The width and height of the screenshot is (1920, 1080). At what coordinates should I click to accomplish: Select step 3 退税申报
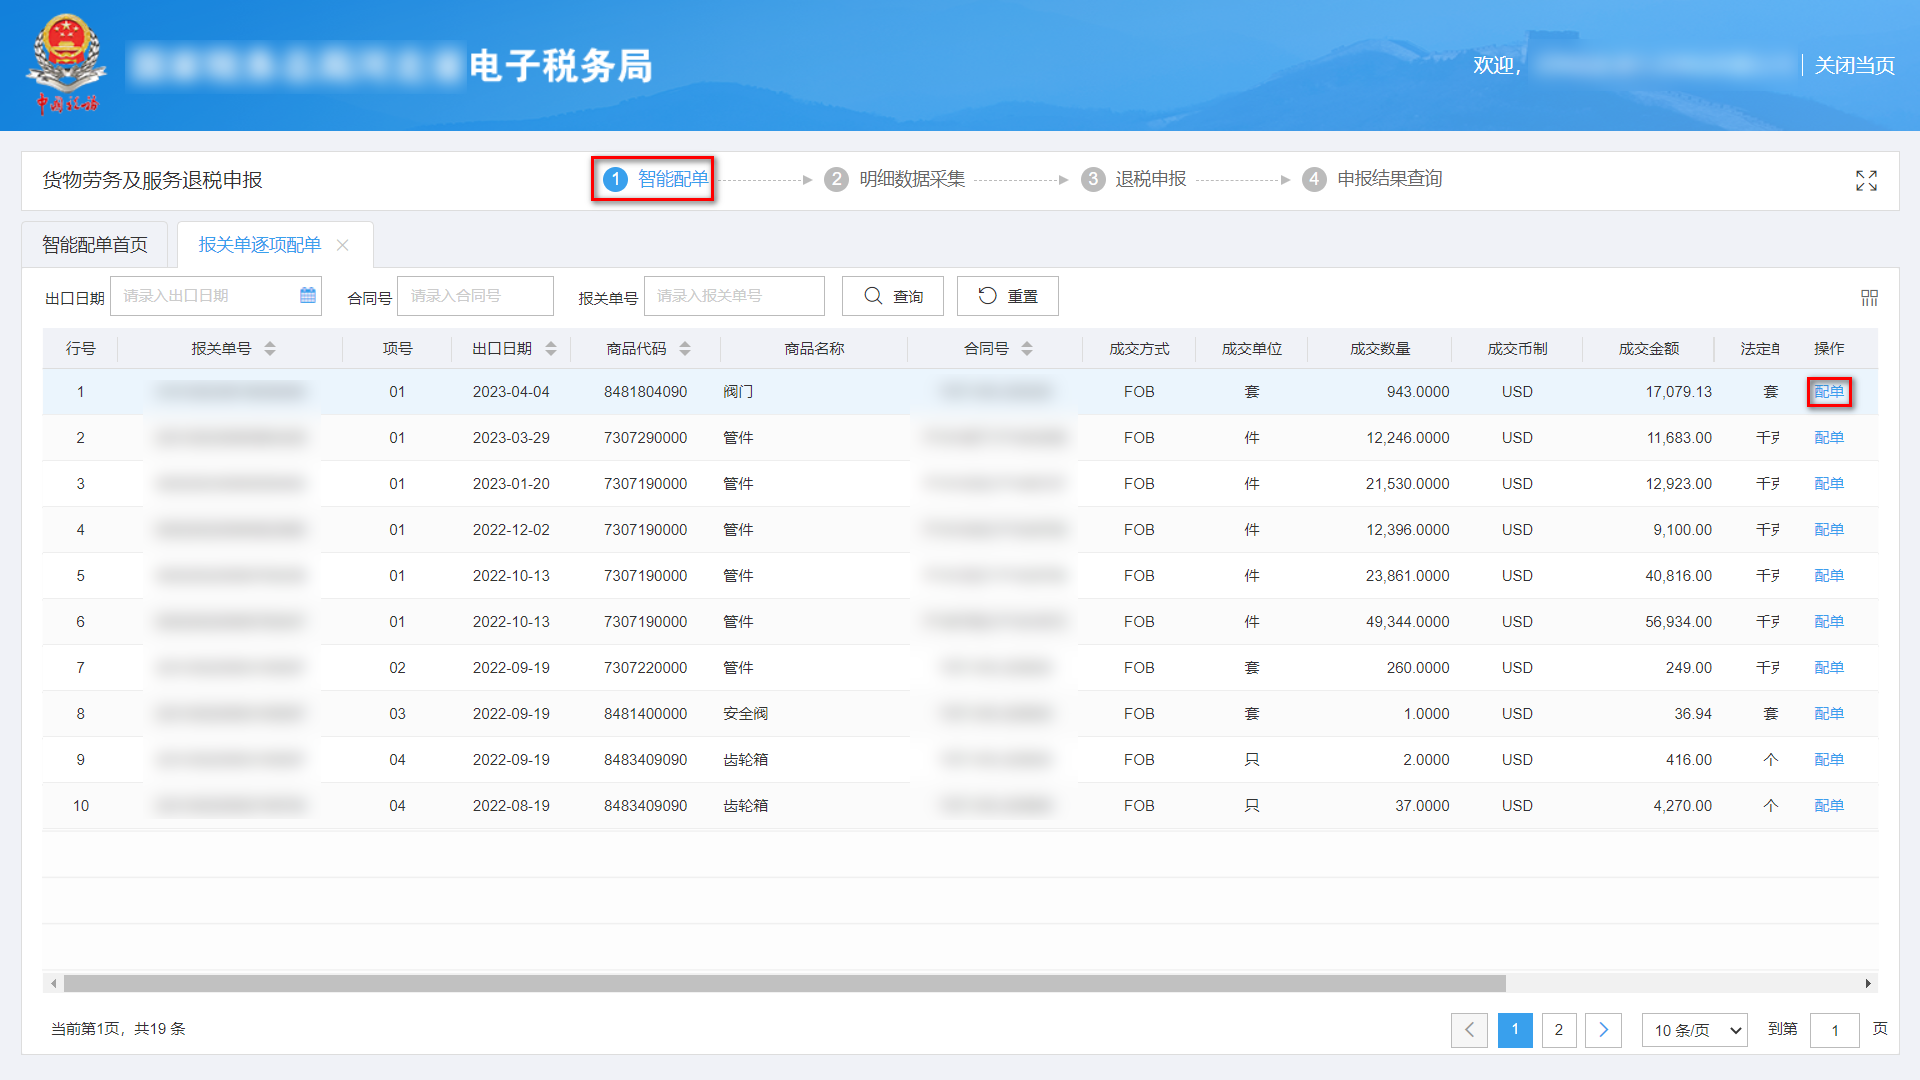[1150, 179]
